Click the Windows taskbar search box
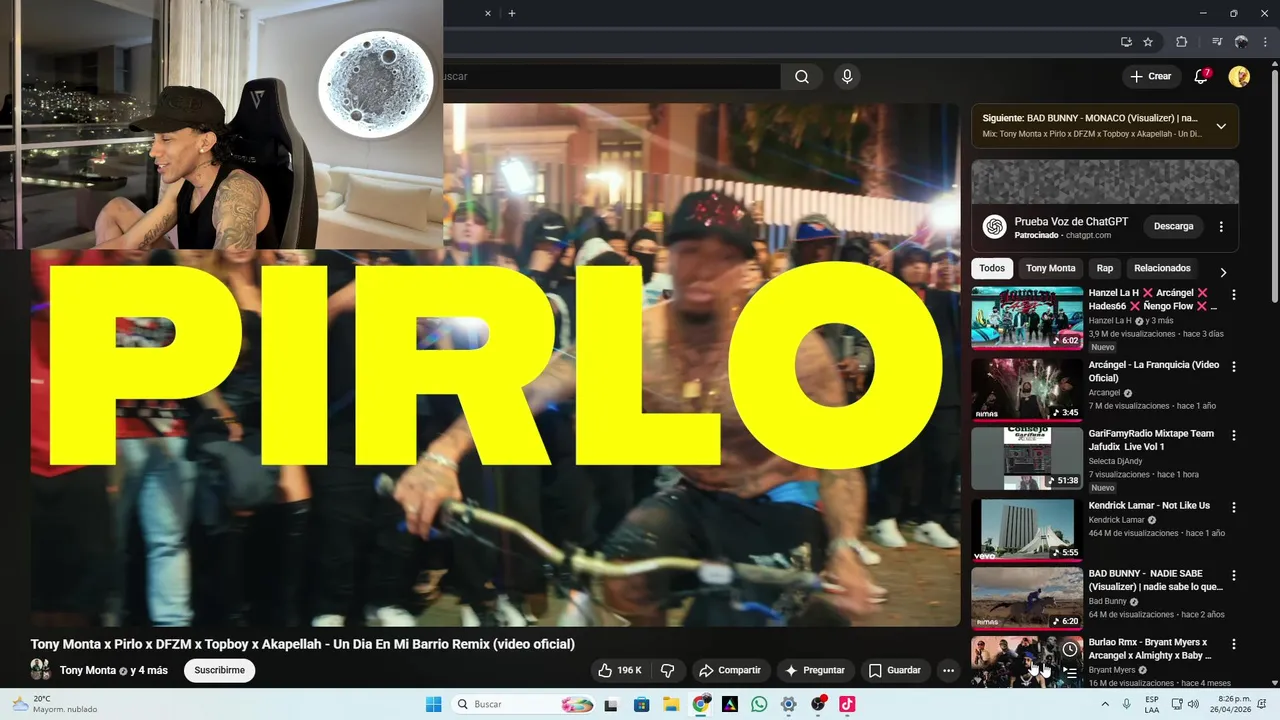Image resolution: width=1280 pixels, height=720 pixels. 525,704
